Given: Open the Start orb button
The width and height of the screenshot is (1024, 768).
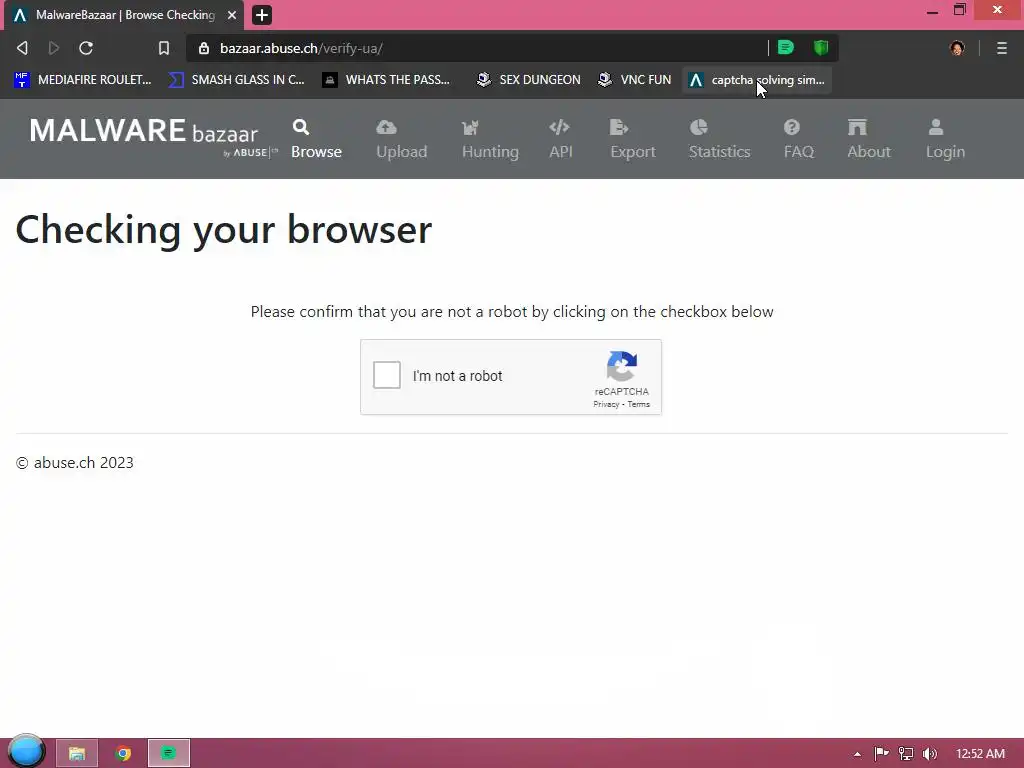Looking at the screenshot, I should (26, 751).
